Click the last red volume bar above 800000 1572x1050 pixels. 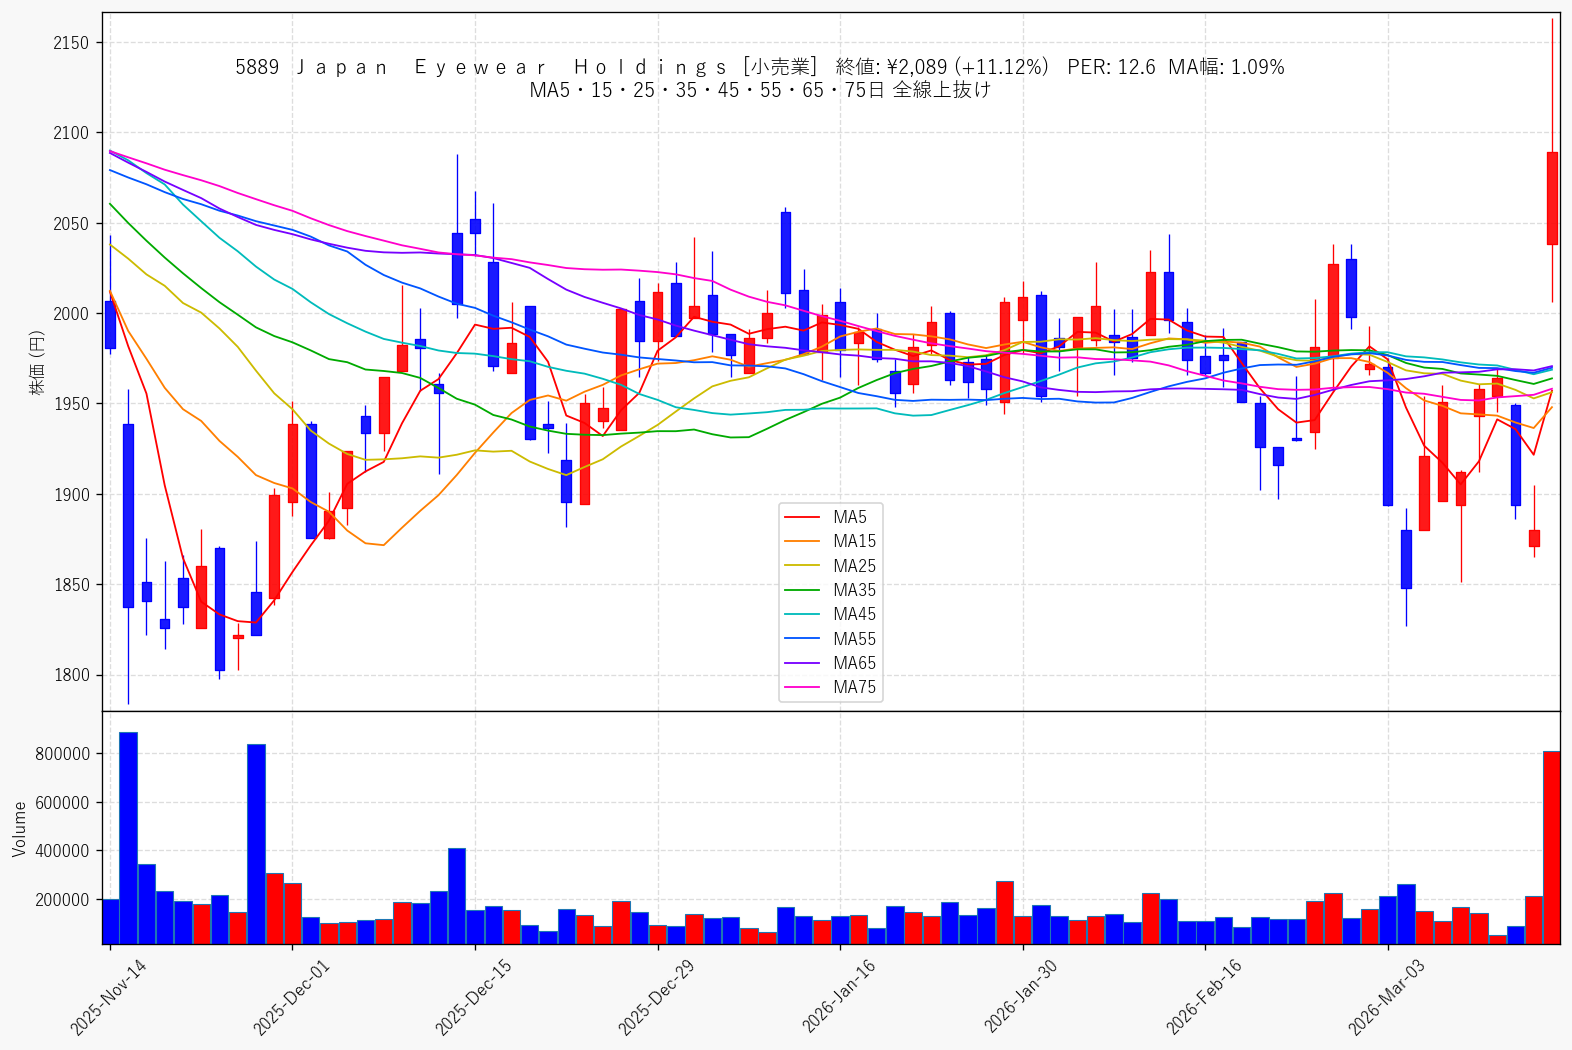pyautogui.click(x=1552, y=847)
